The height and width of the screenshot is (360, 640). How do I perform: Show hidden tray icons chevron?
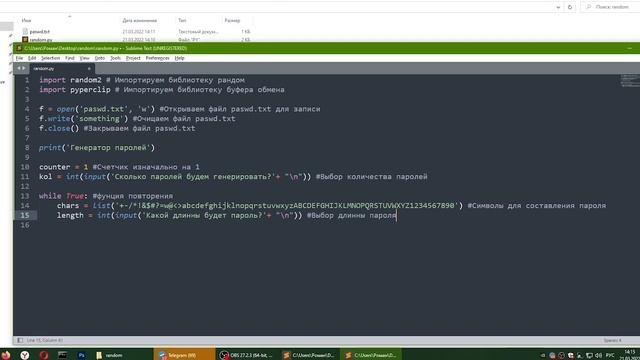point(542,356)
